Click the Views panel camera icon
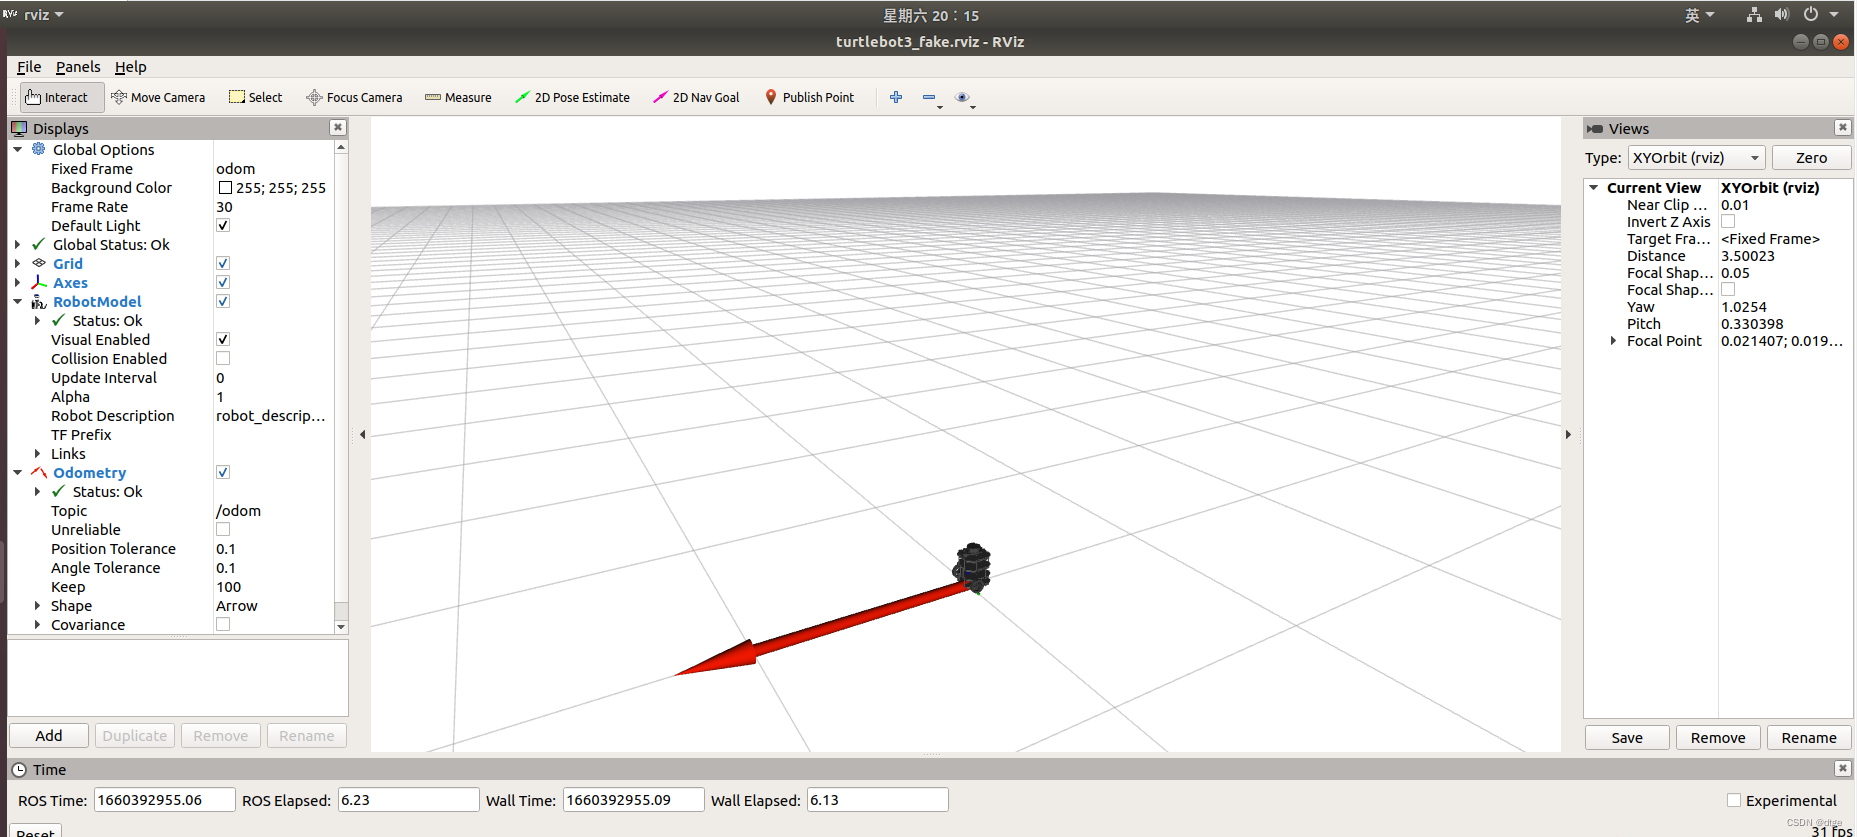 tap(1595, 128)
